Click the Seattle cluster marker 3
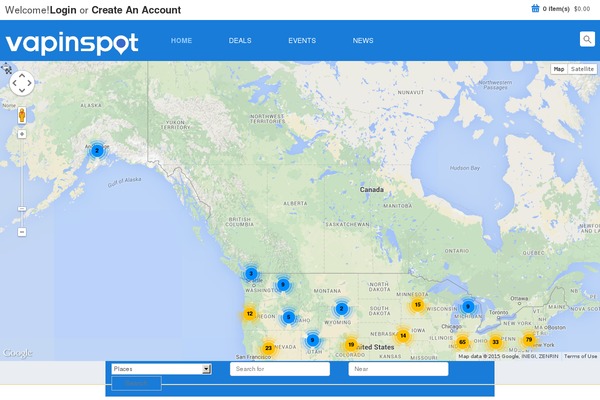 [x=251, y=274]
